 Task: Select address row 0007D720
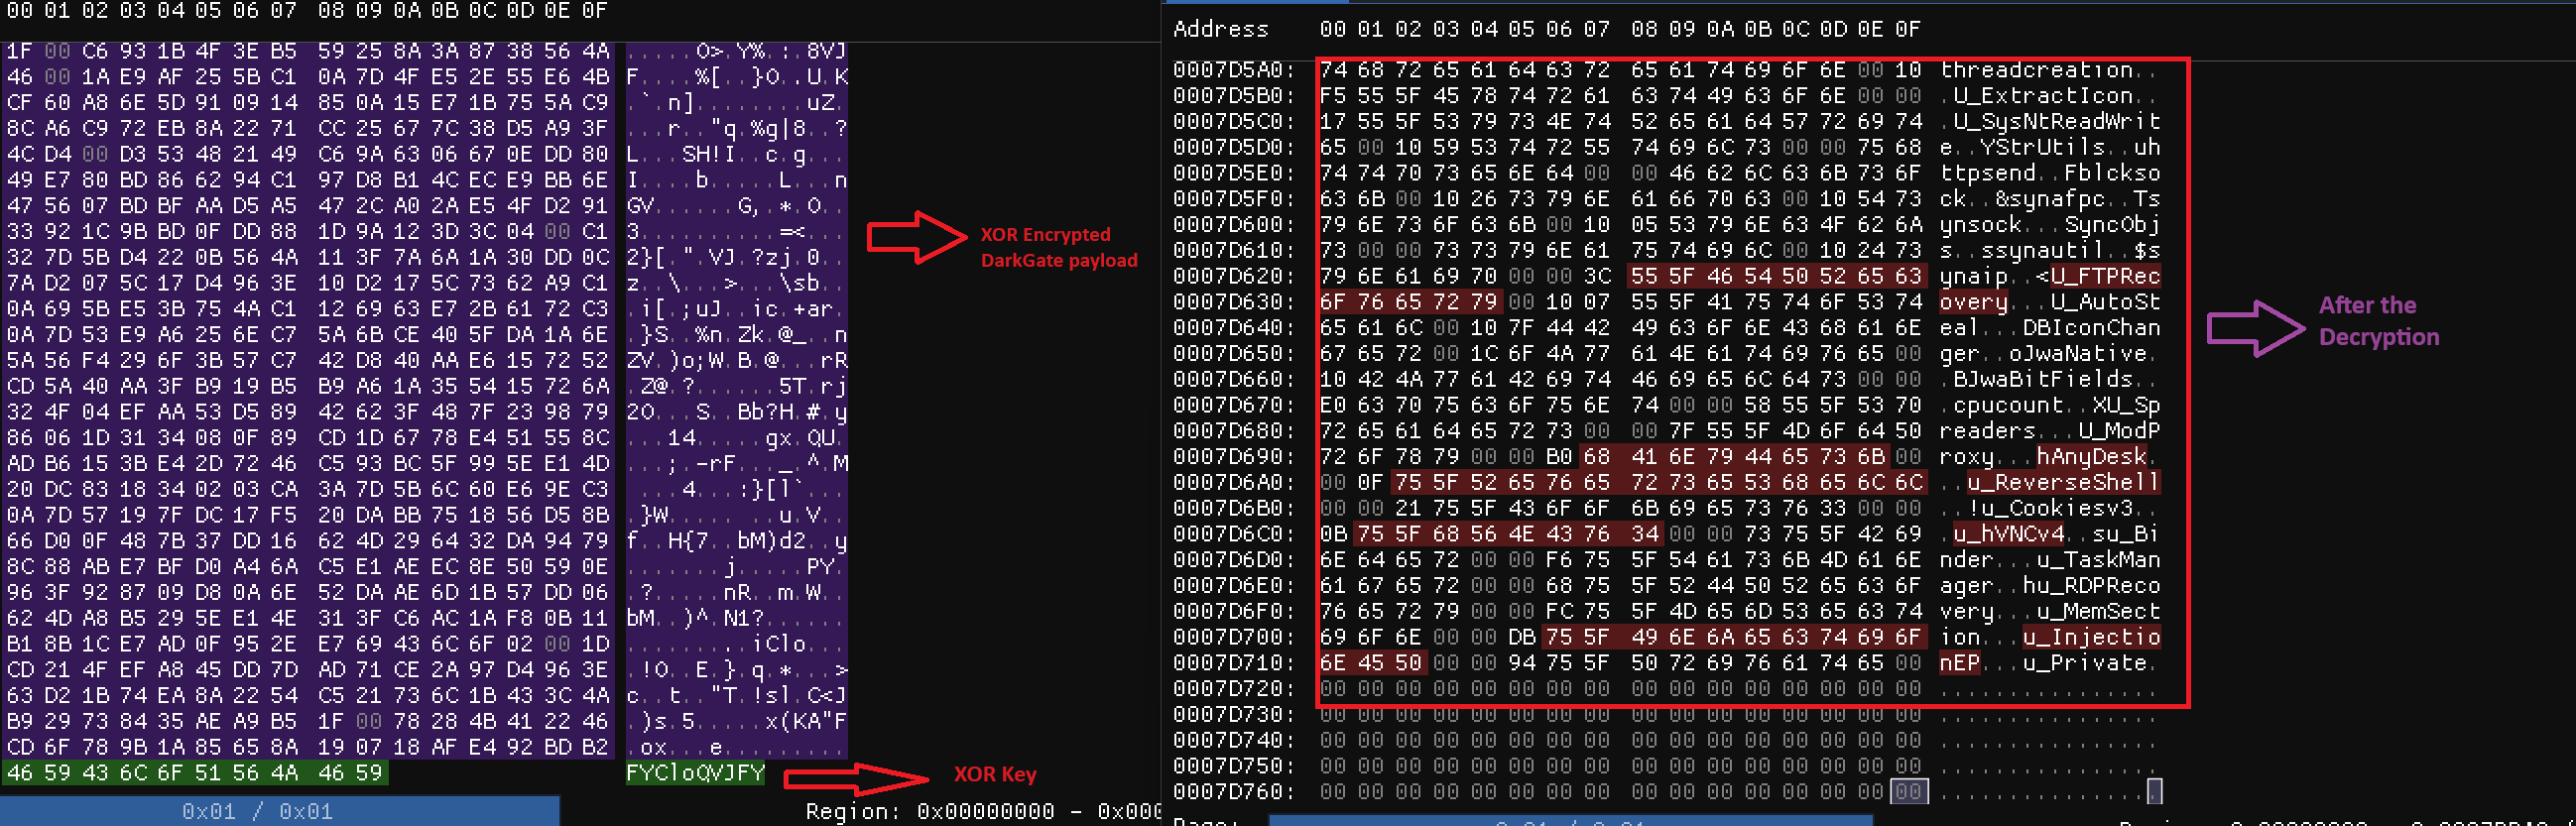[x=1233, y=688]
